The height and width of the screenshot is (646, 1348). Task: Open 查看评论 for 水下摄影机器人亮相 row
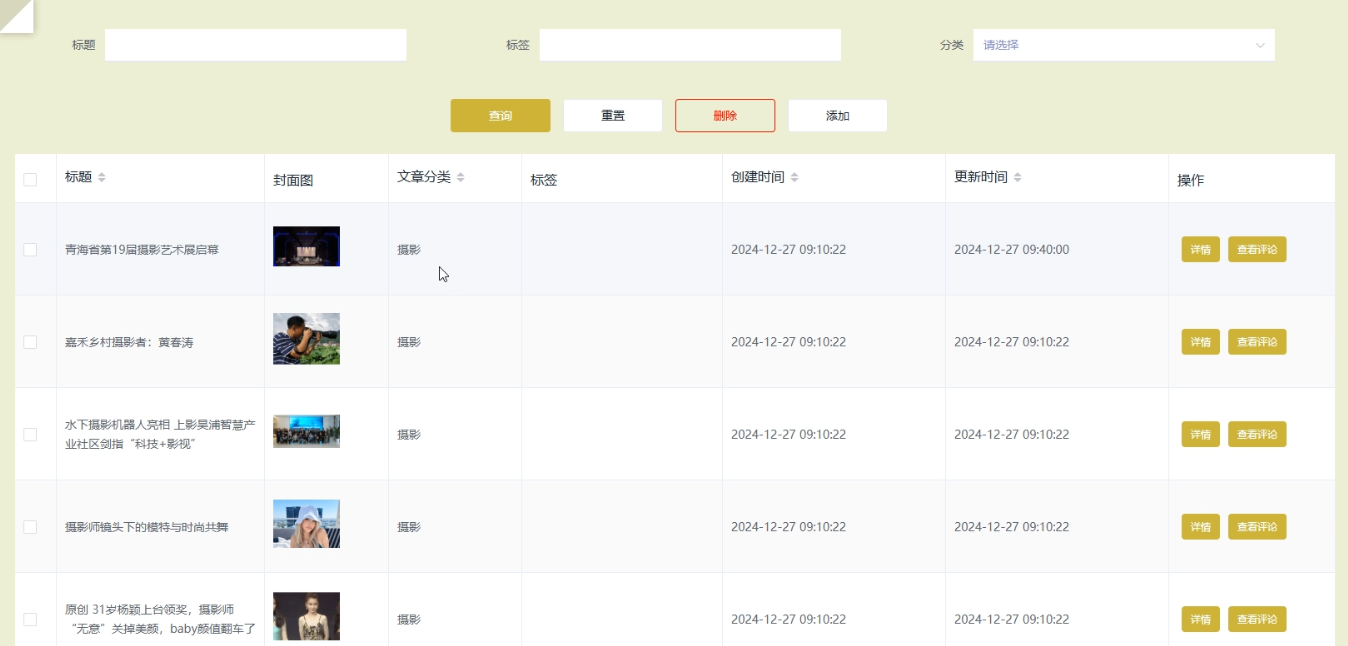1257,434
